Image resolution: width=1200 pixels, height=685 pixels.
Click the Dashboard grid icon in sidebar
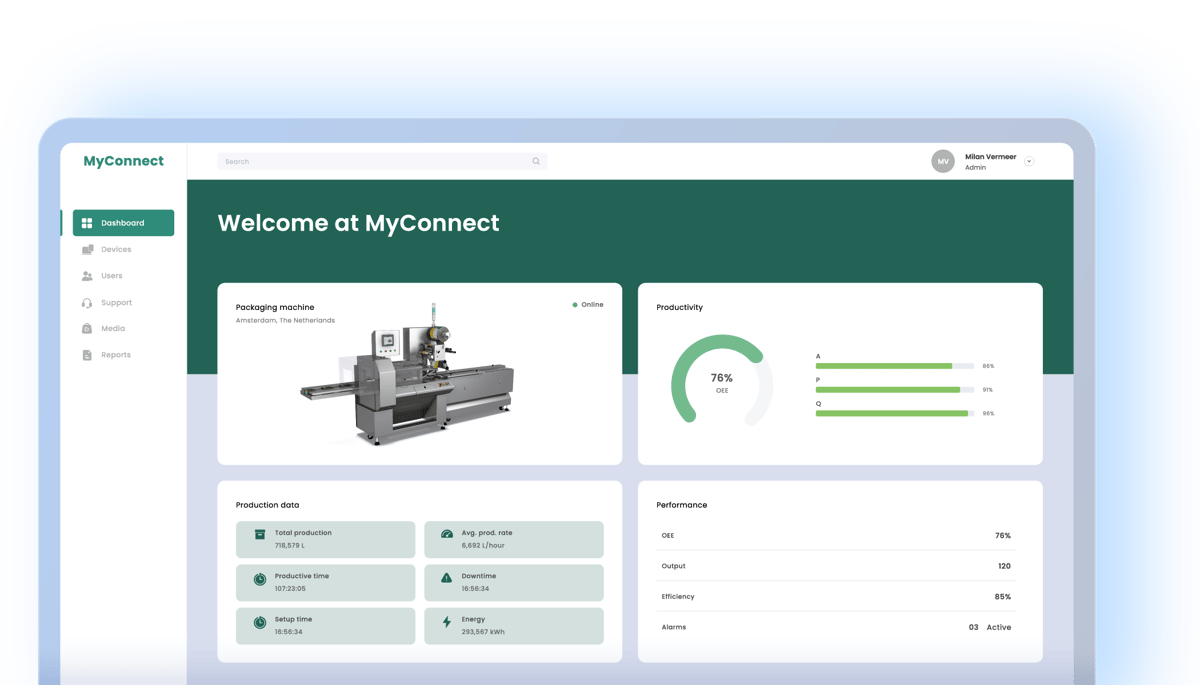click(87, 223)
